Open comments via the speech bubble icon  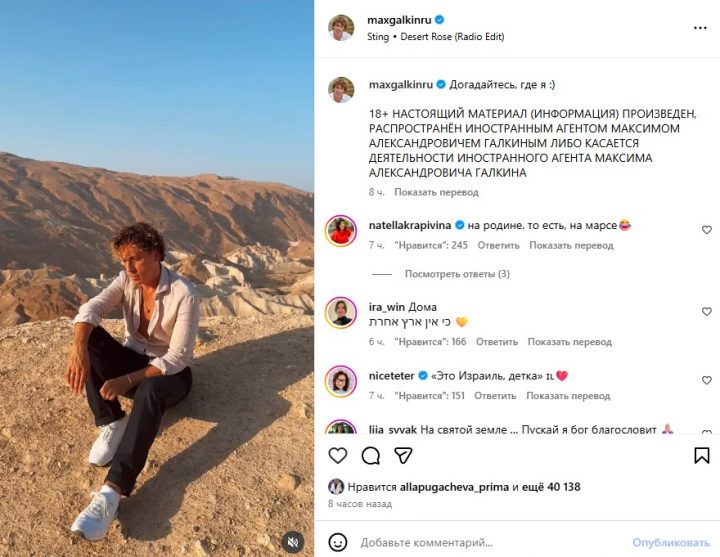point(370,455)
